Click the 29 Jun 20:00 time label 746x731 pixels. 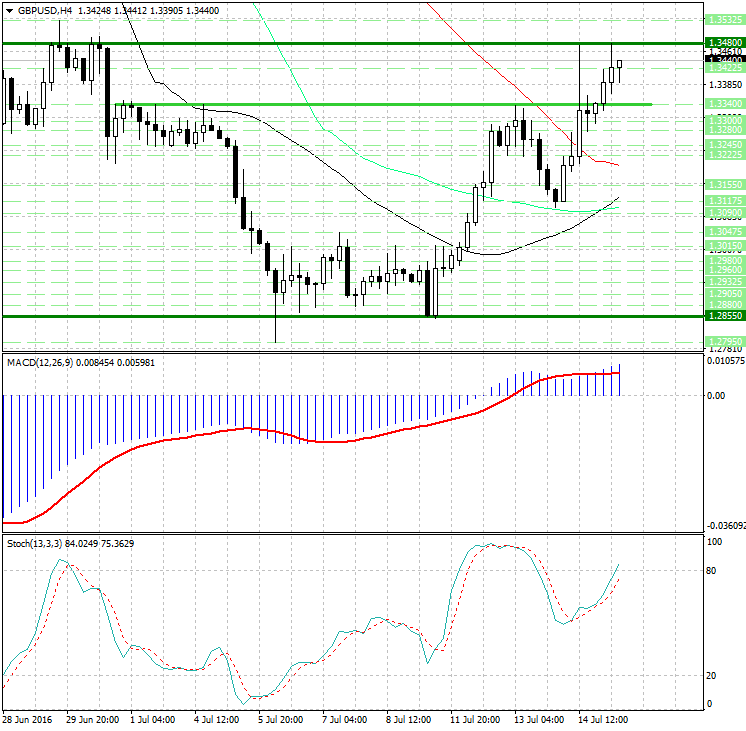[92, 719]
